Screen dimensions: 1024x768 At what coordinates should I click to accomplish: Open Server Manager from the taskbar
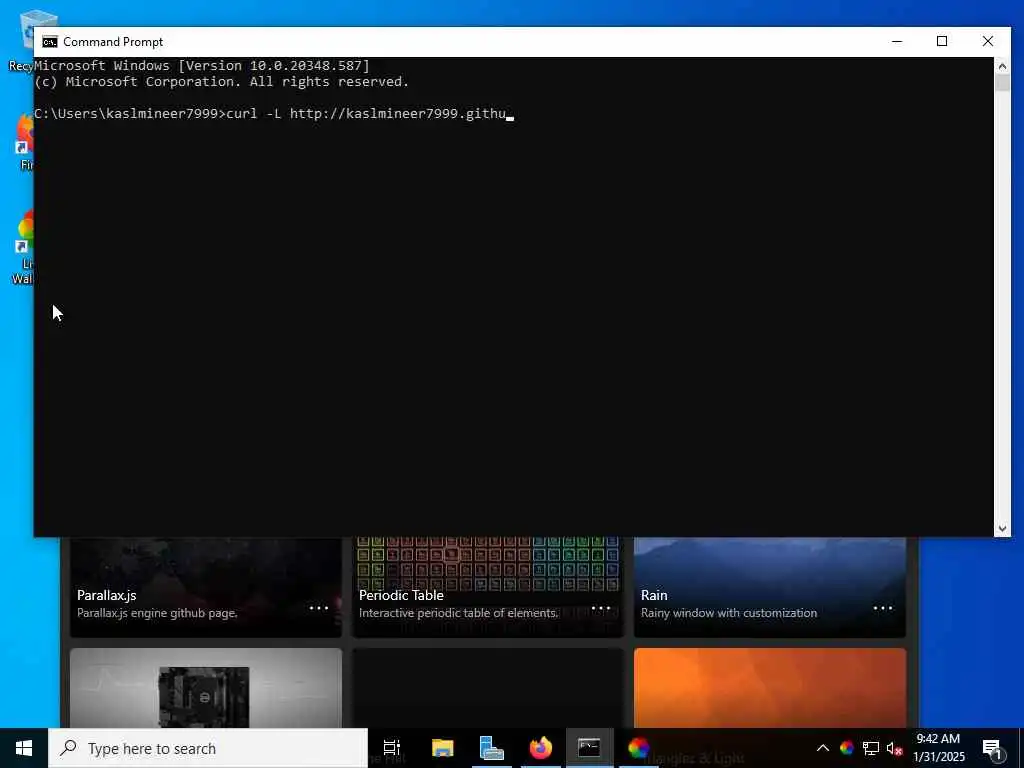[x=491, y=748]
